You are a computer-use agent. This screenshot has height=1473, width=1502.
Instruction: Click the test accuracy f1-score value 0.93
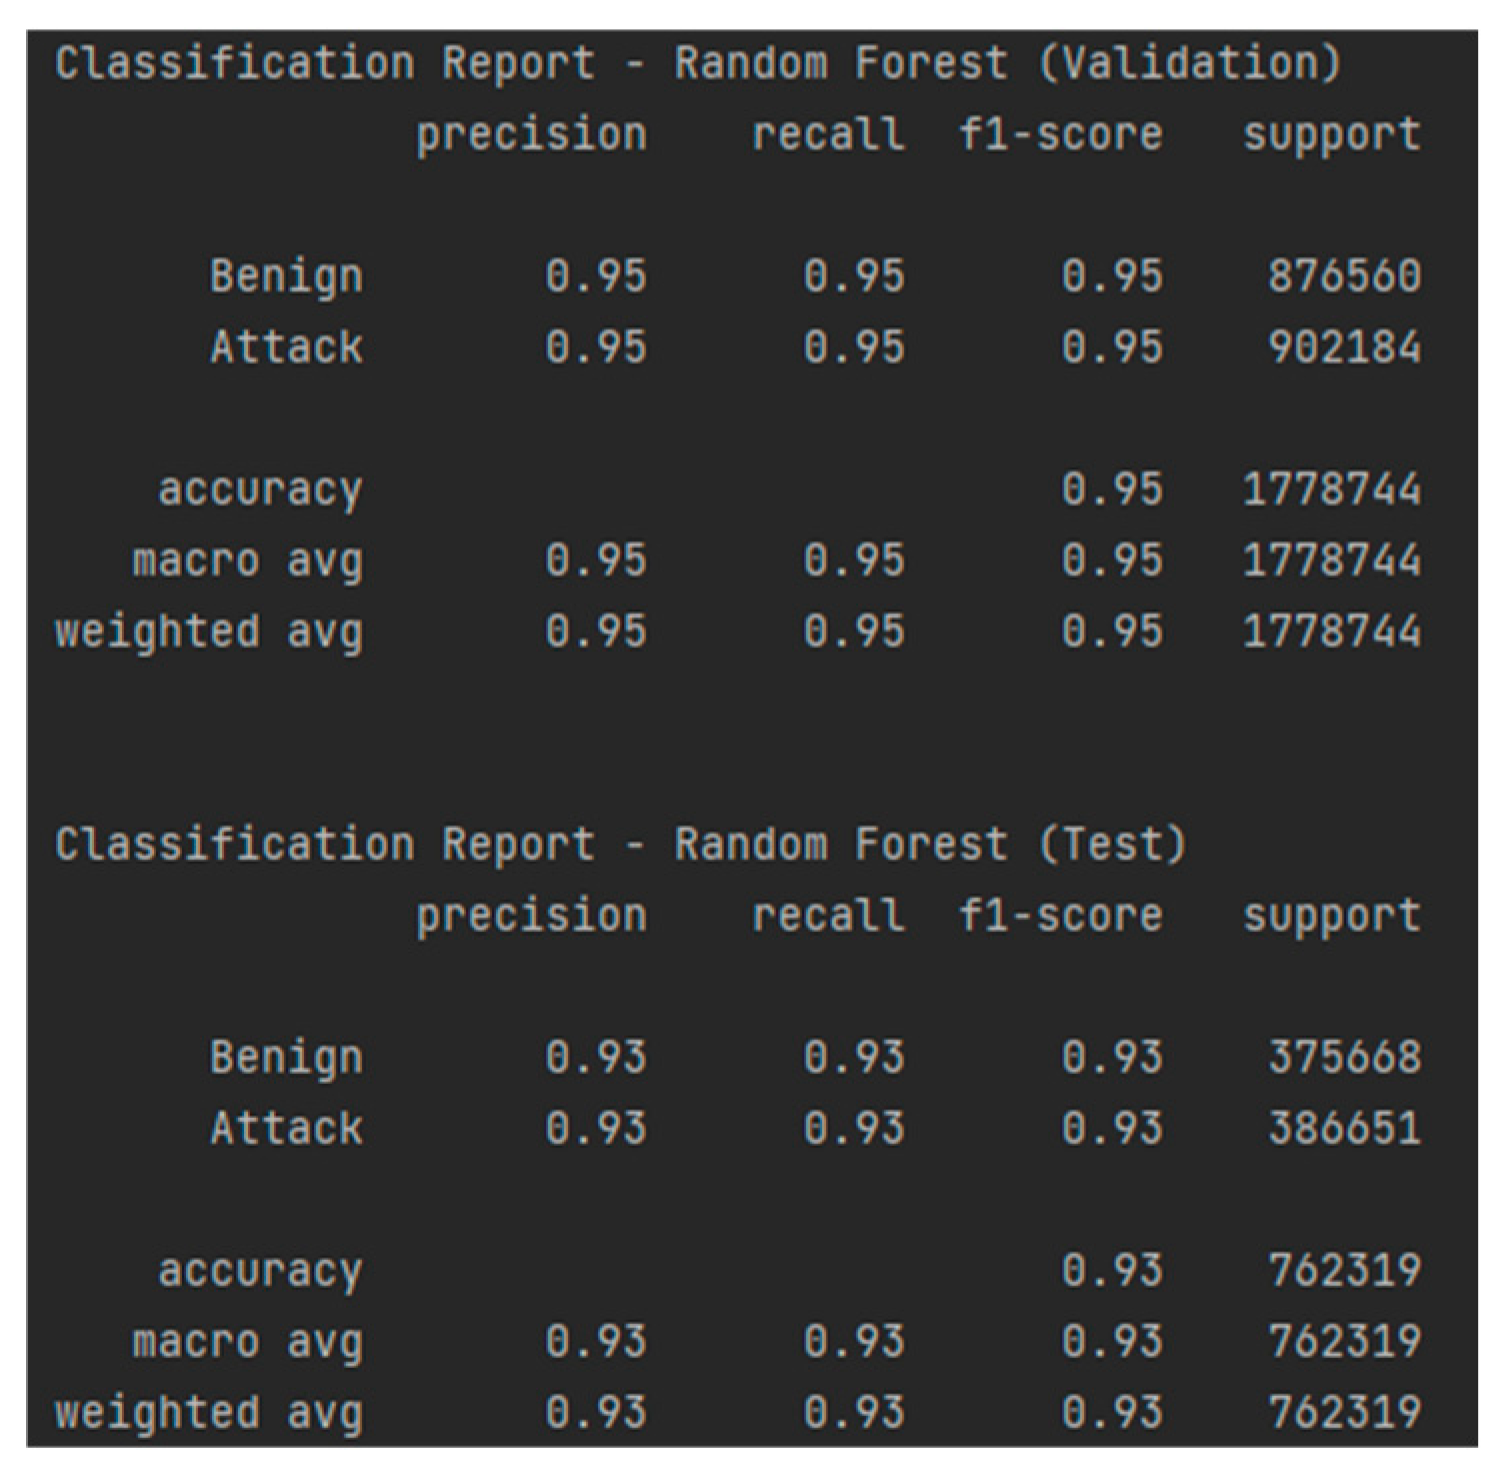pyautogui.click(x=1112, y=1271)
